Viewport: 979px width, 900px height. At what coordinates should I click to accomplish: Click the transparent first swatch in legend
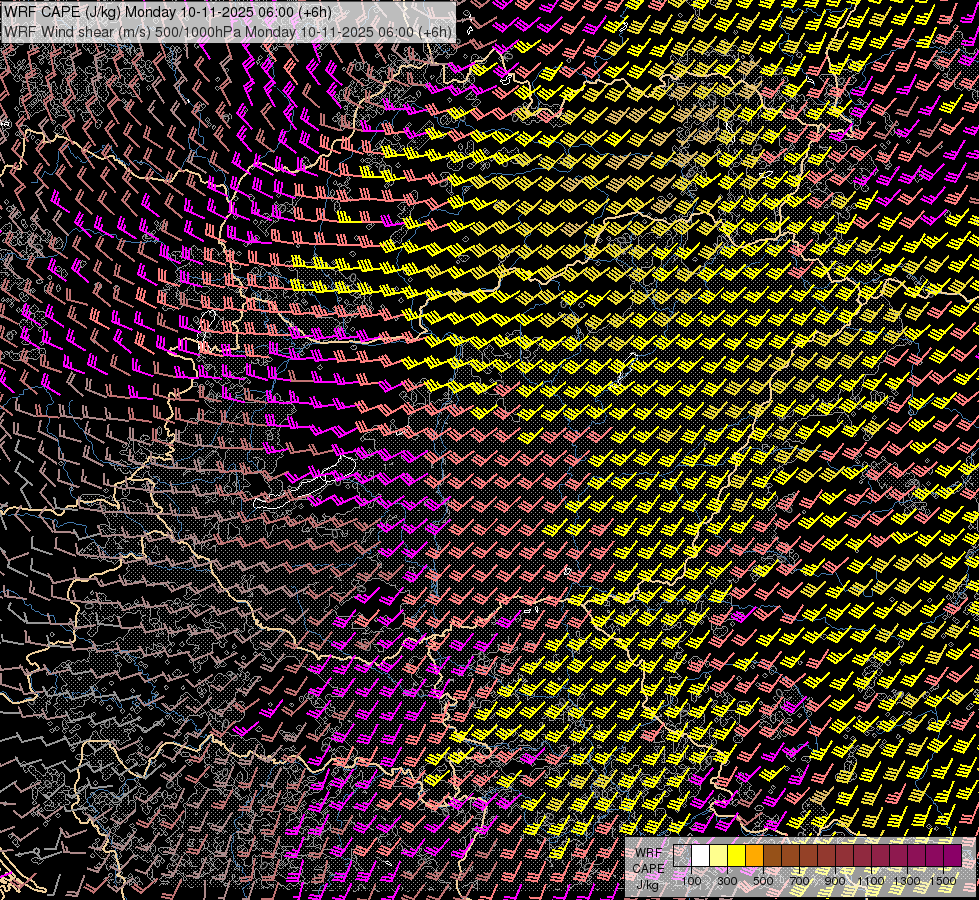click(682, 856)
